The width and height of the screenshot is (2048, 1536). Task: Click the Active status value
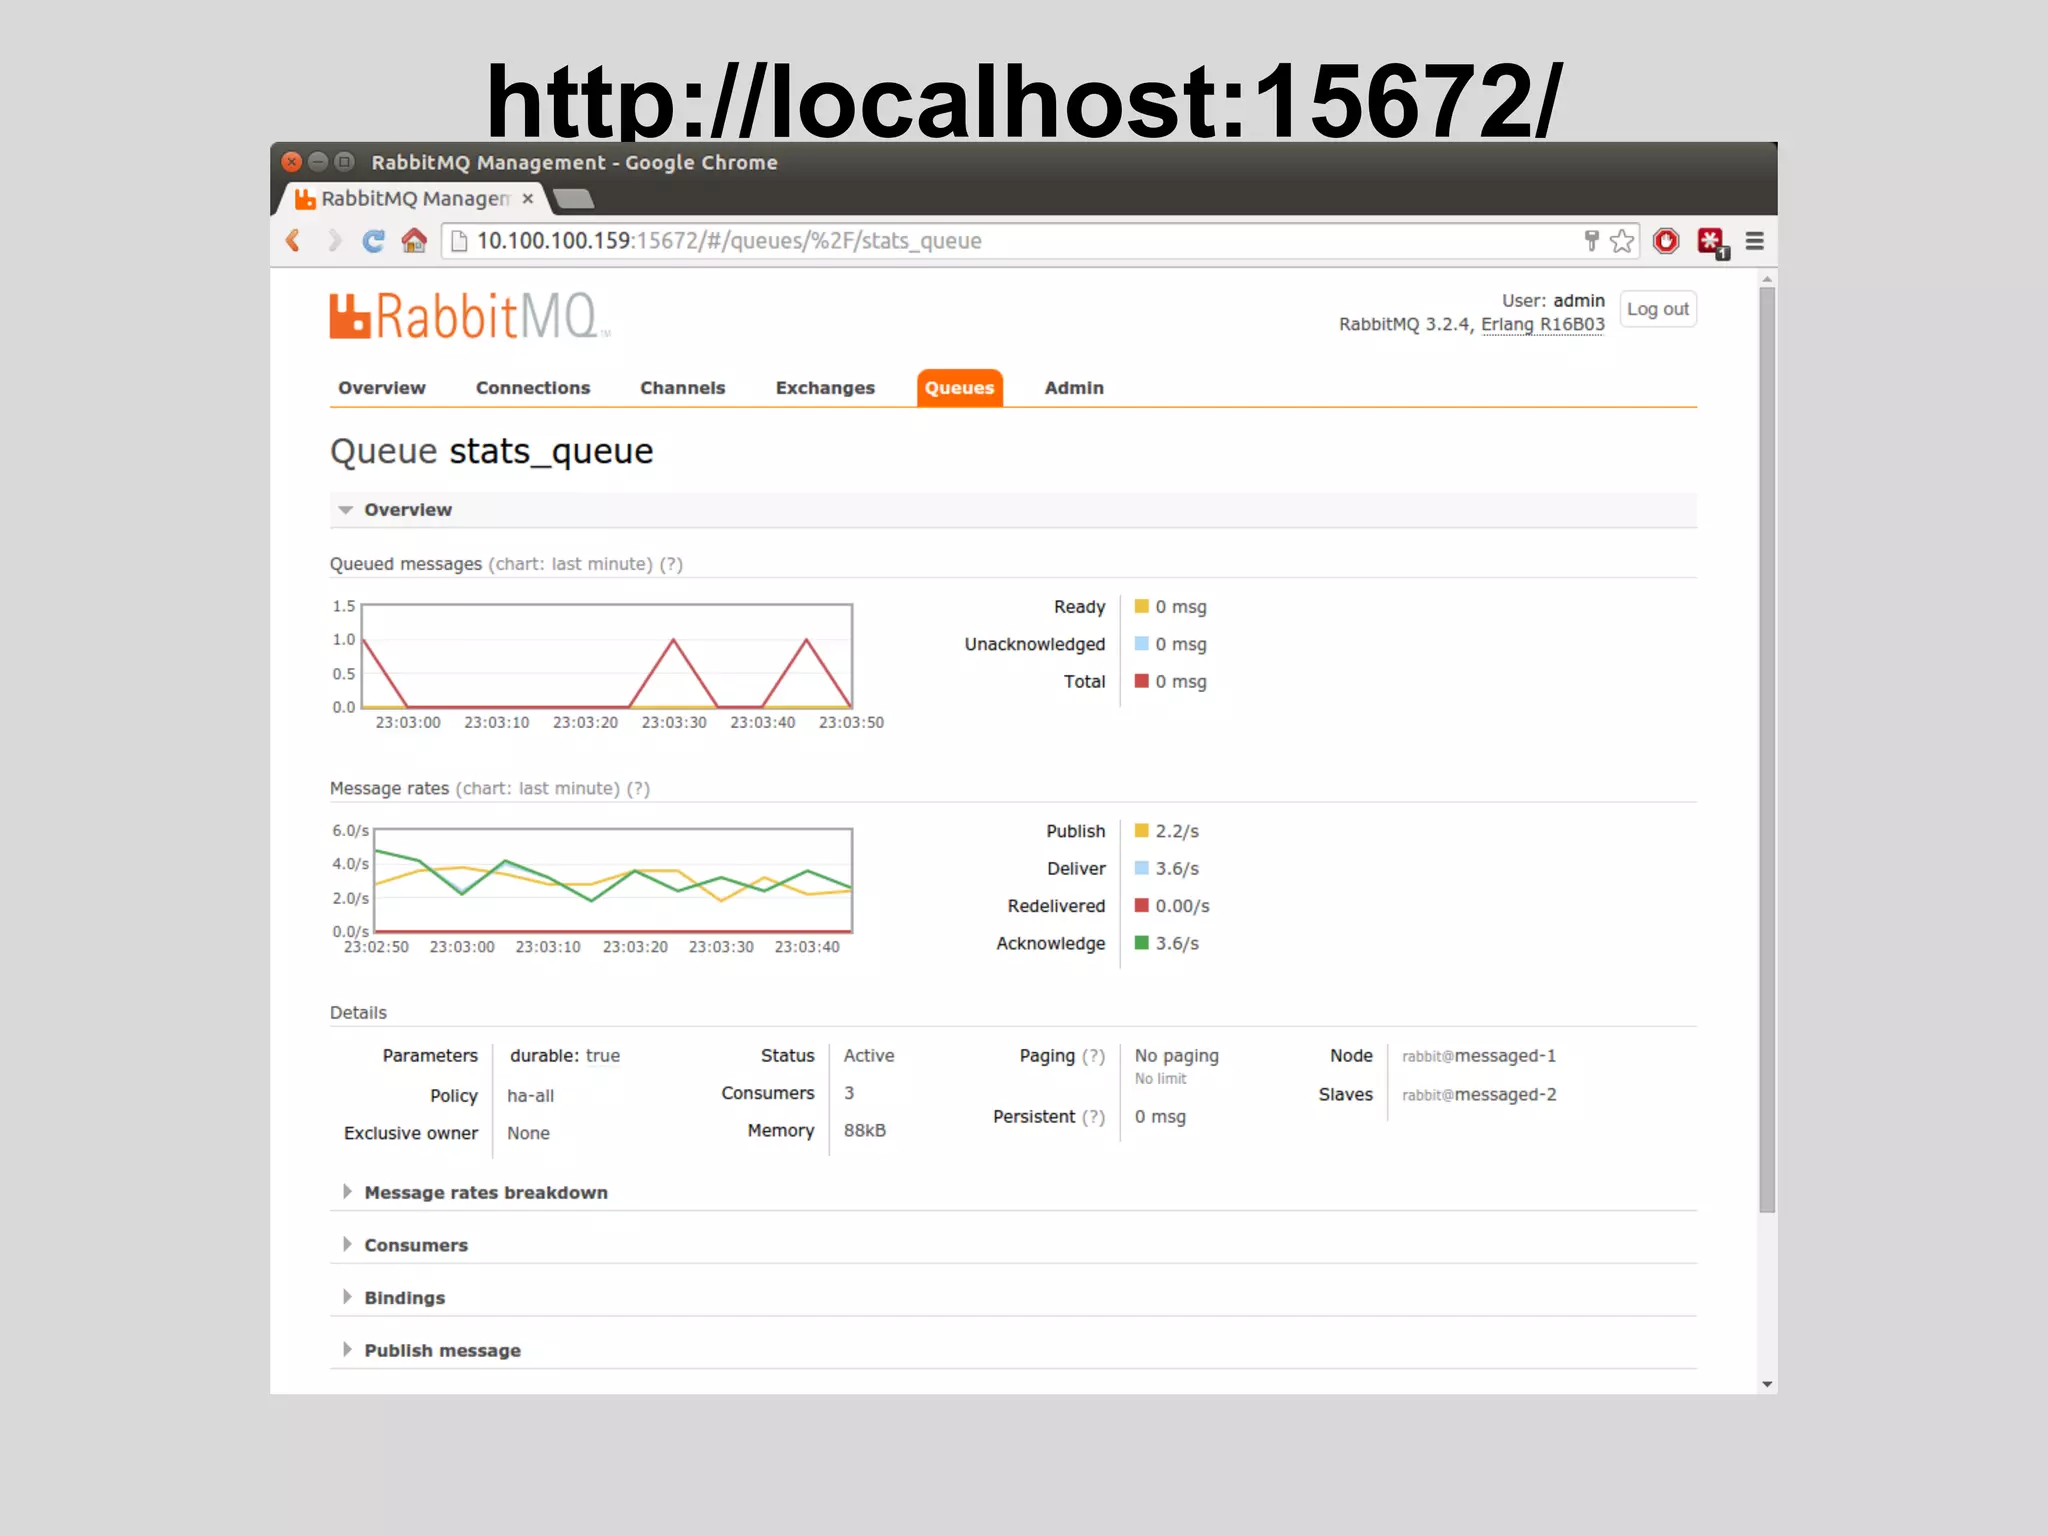[x=869, y=1056]
